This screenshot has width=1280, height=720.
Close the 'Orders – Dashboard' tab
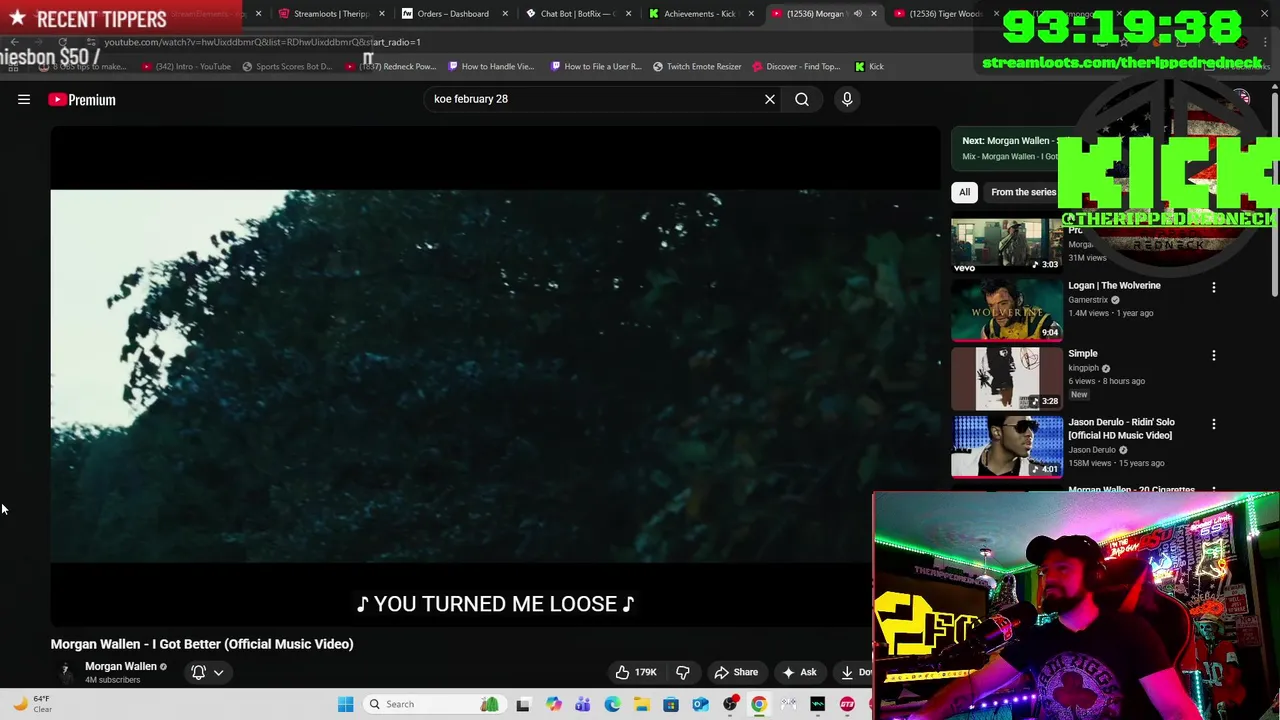click(504, 14)
